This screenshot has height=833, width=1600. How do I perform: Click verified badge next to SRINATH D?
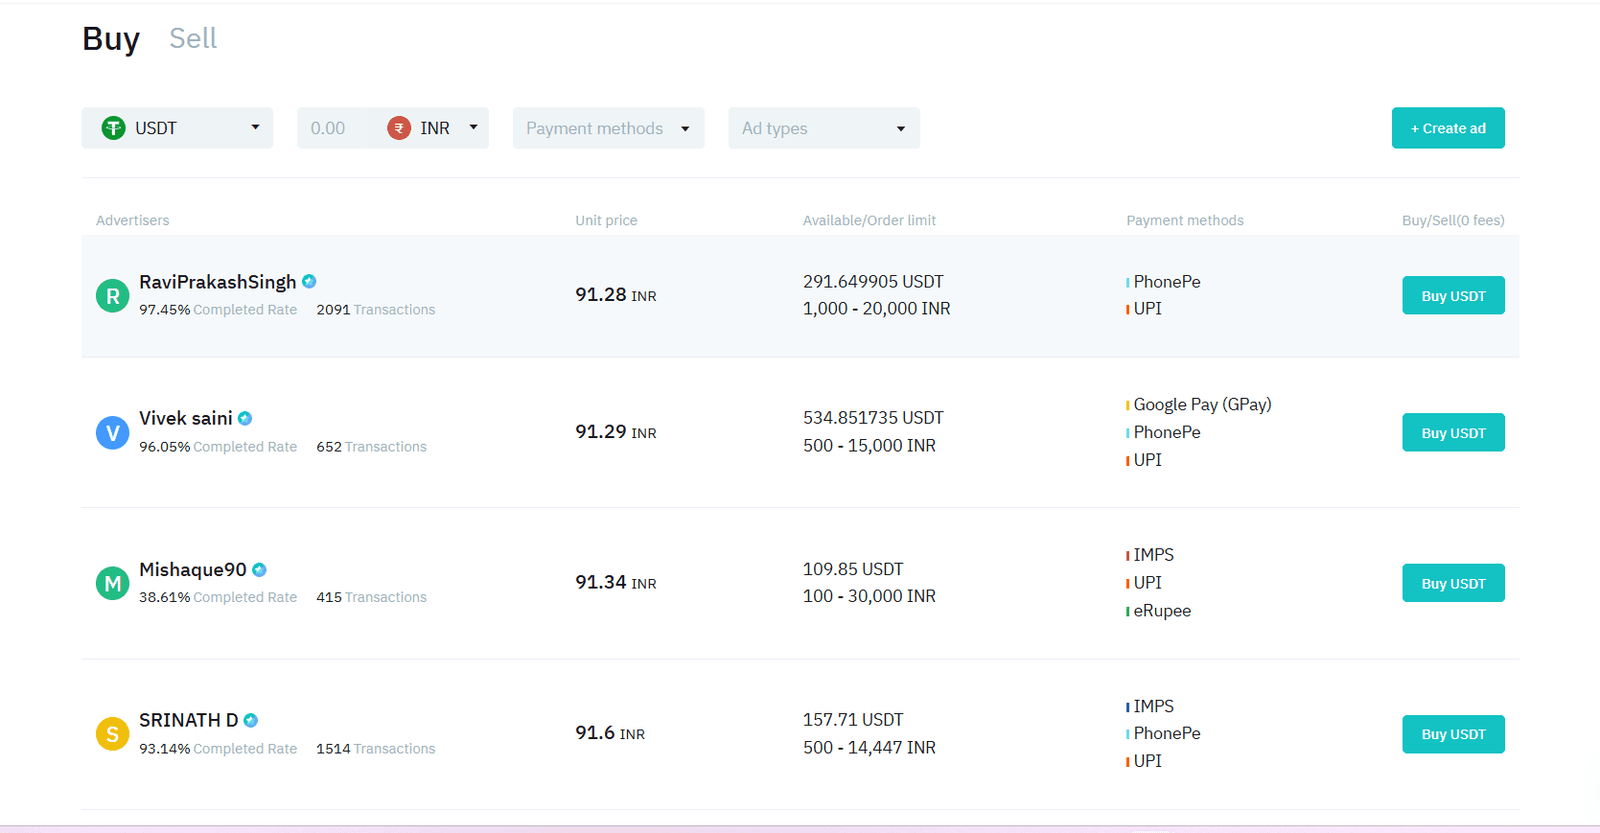(251, 721)
